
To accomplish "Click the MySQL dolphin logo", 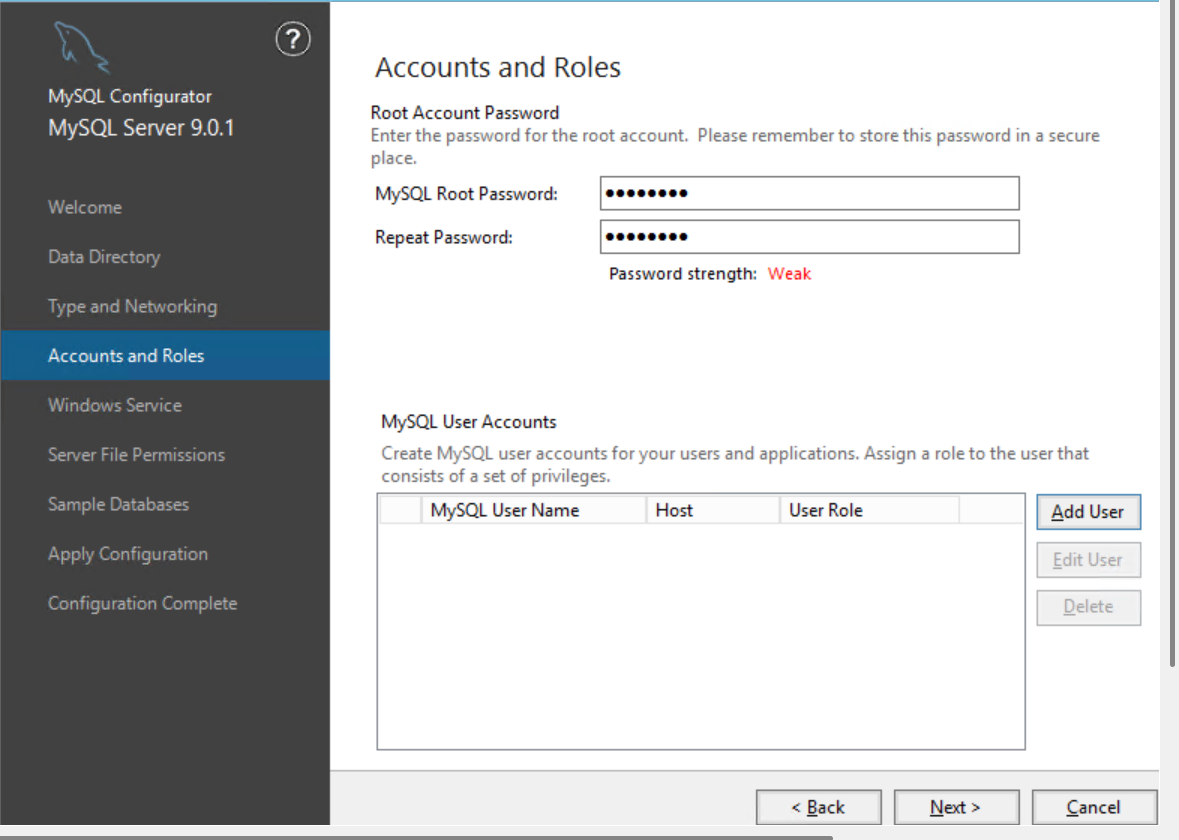I will (x=81, y=48).
